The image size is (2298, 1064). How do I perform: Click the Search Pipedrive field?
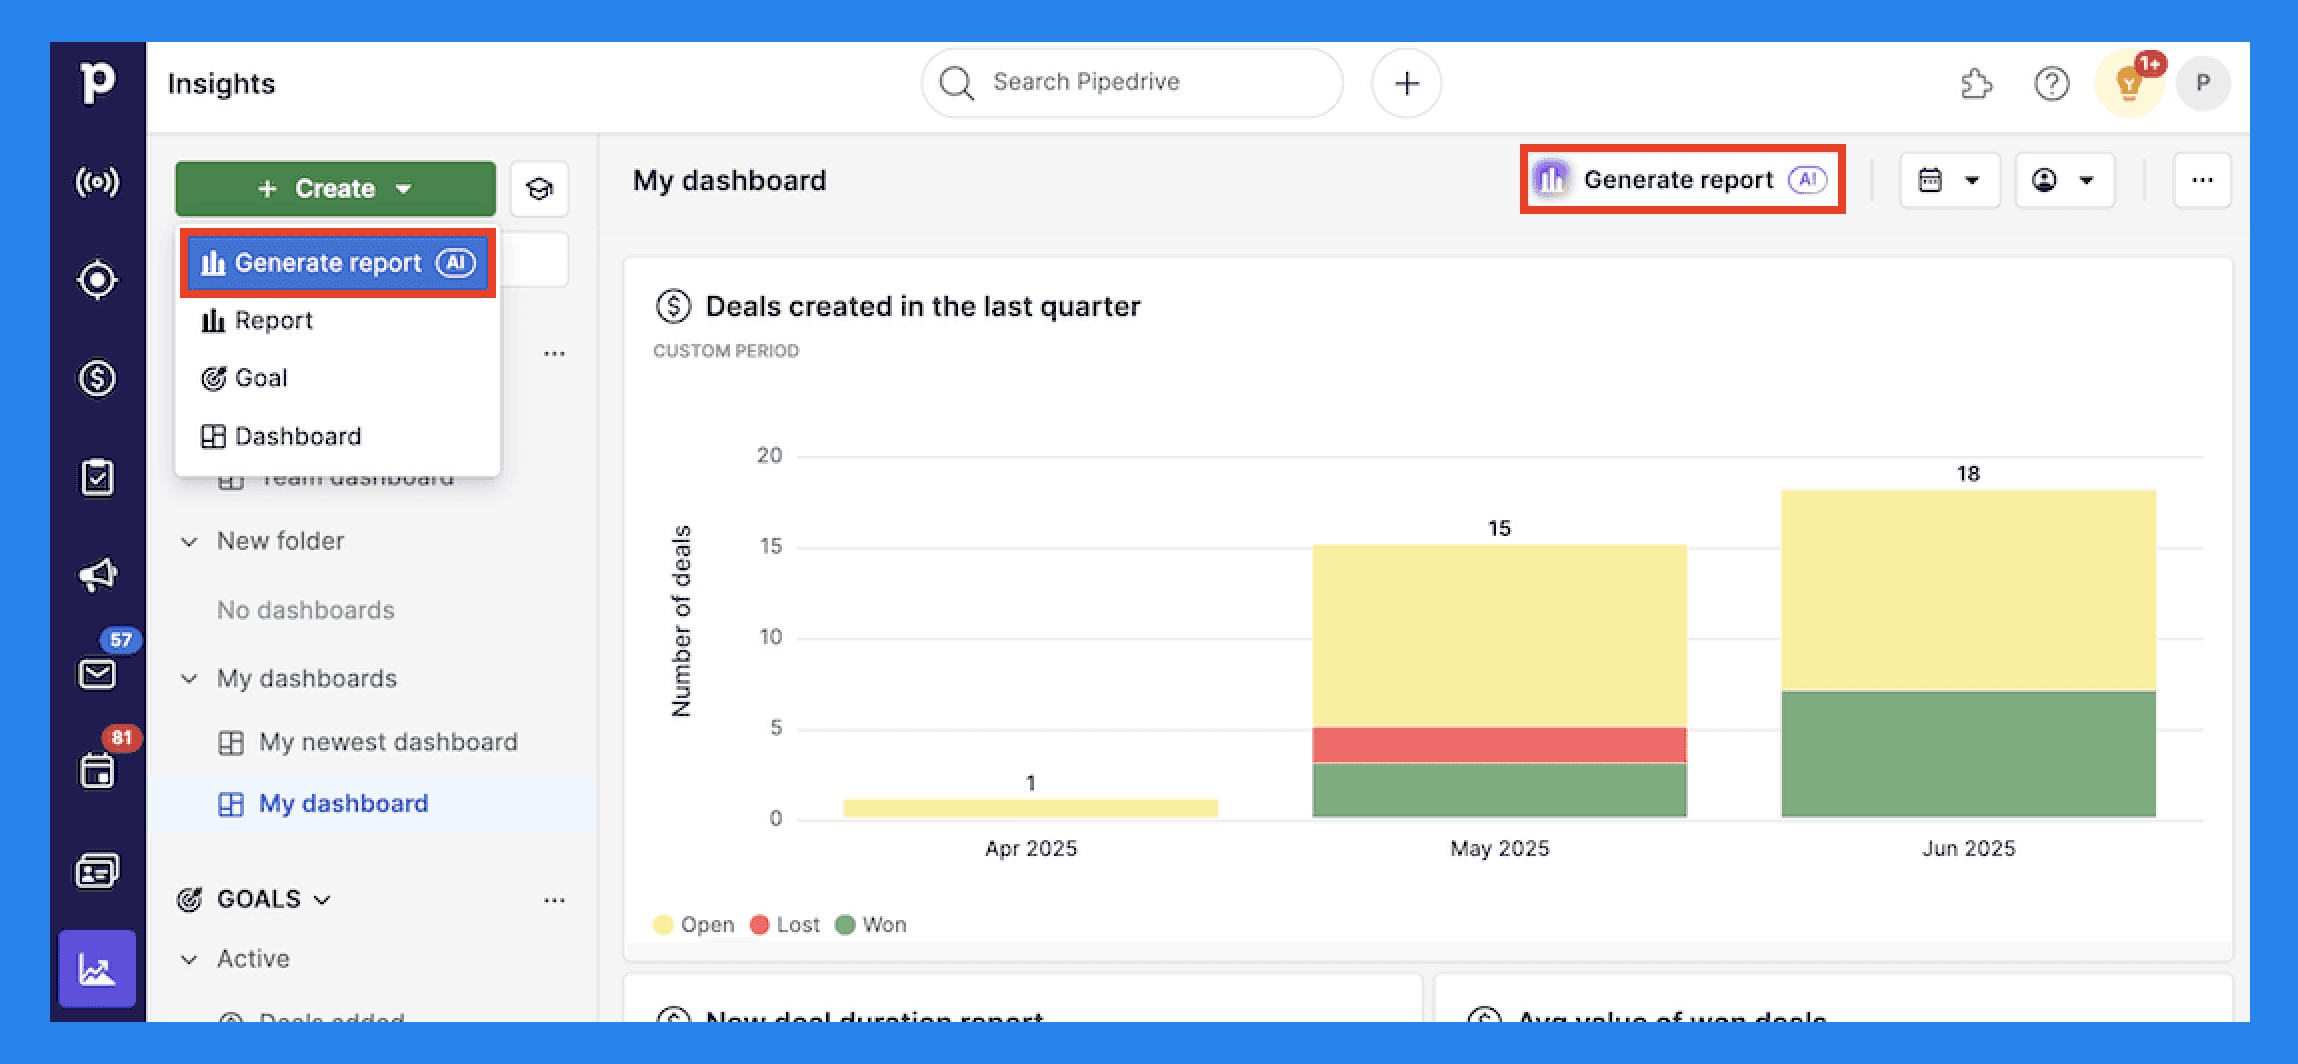[1131, 83]
